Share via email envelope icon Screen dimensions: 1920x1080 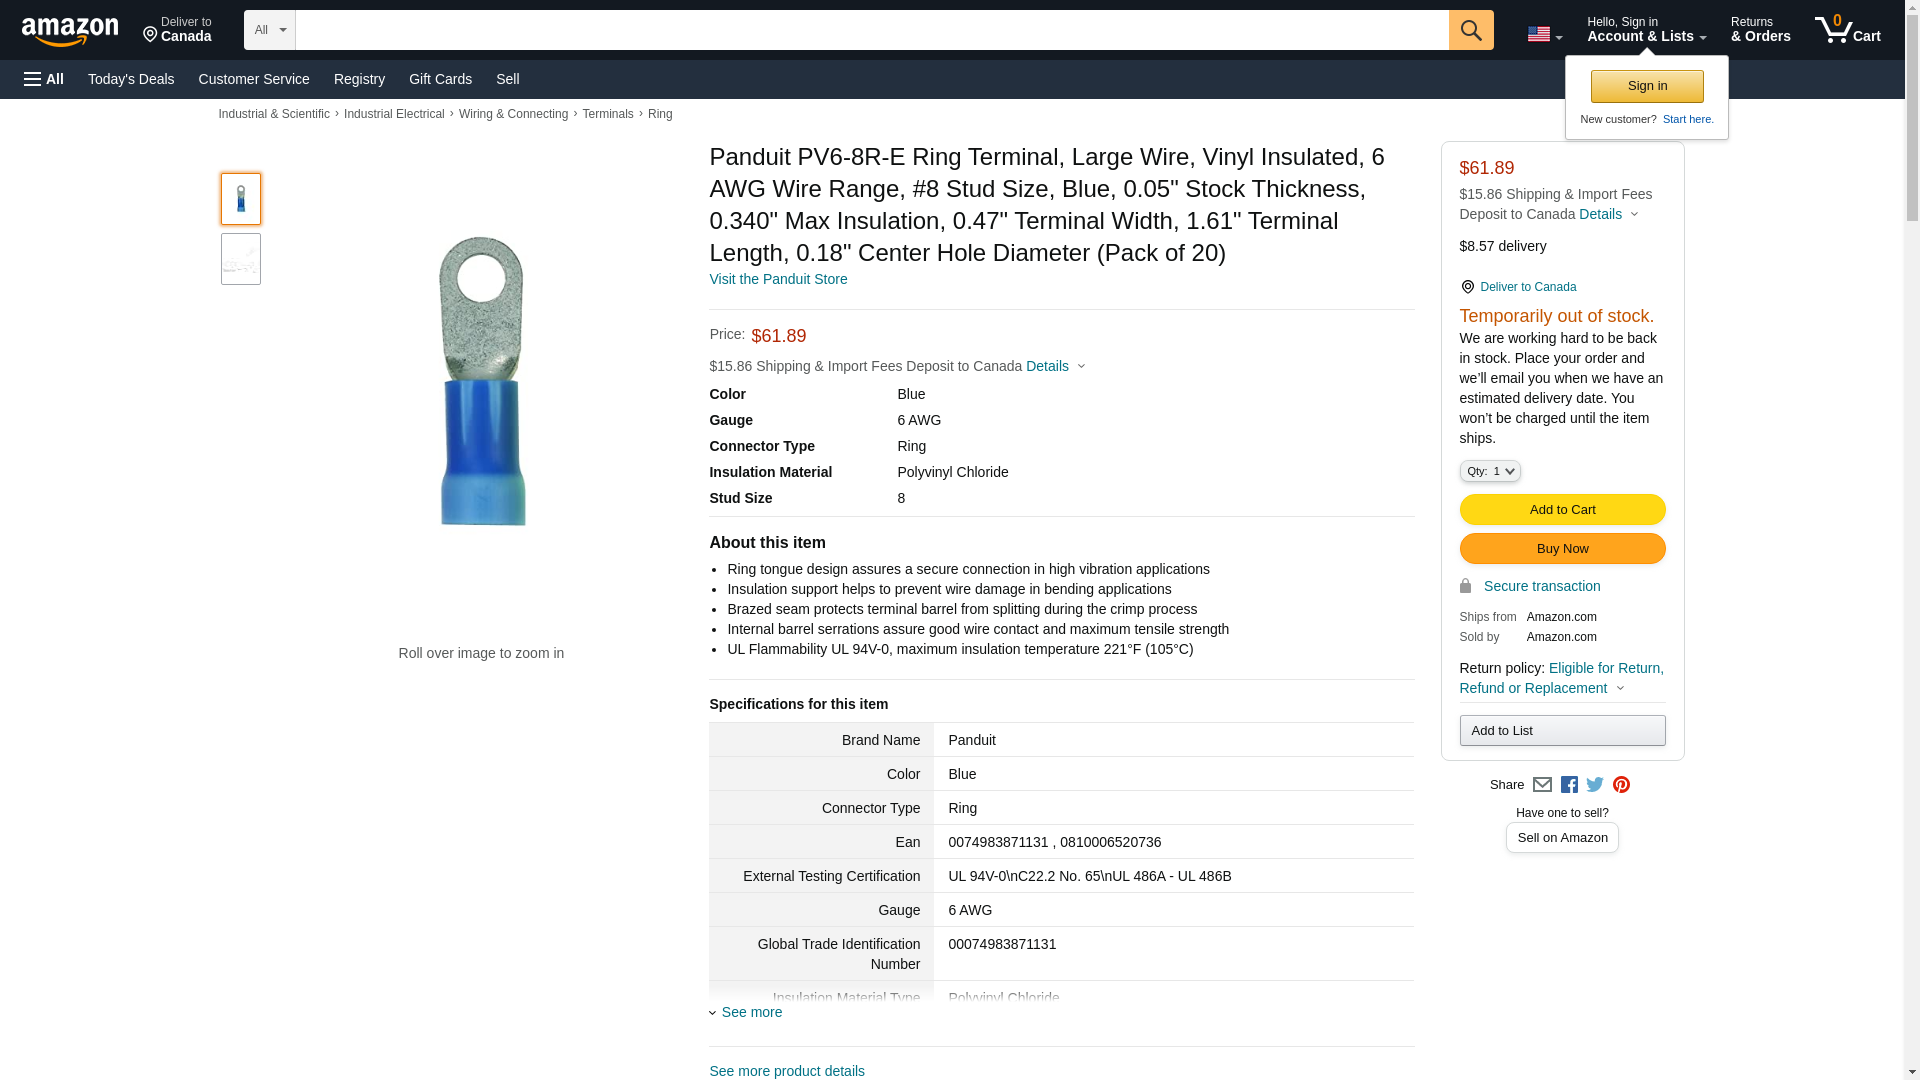coord(1542,785)
